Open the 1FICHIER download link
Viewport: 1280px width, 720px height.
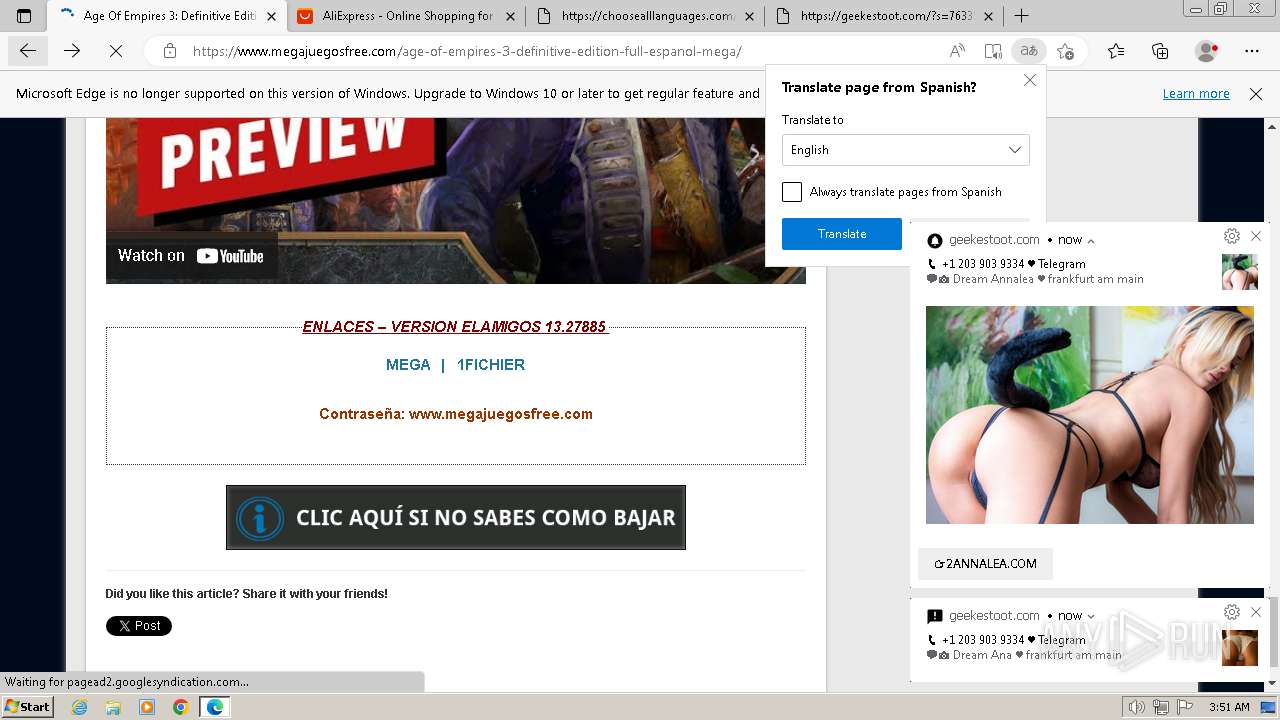(491, 365)
